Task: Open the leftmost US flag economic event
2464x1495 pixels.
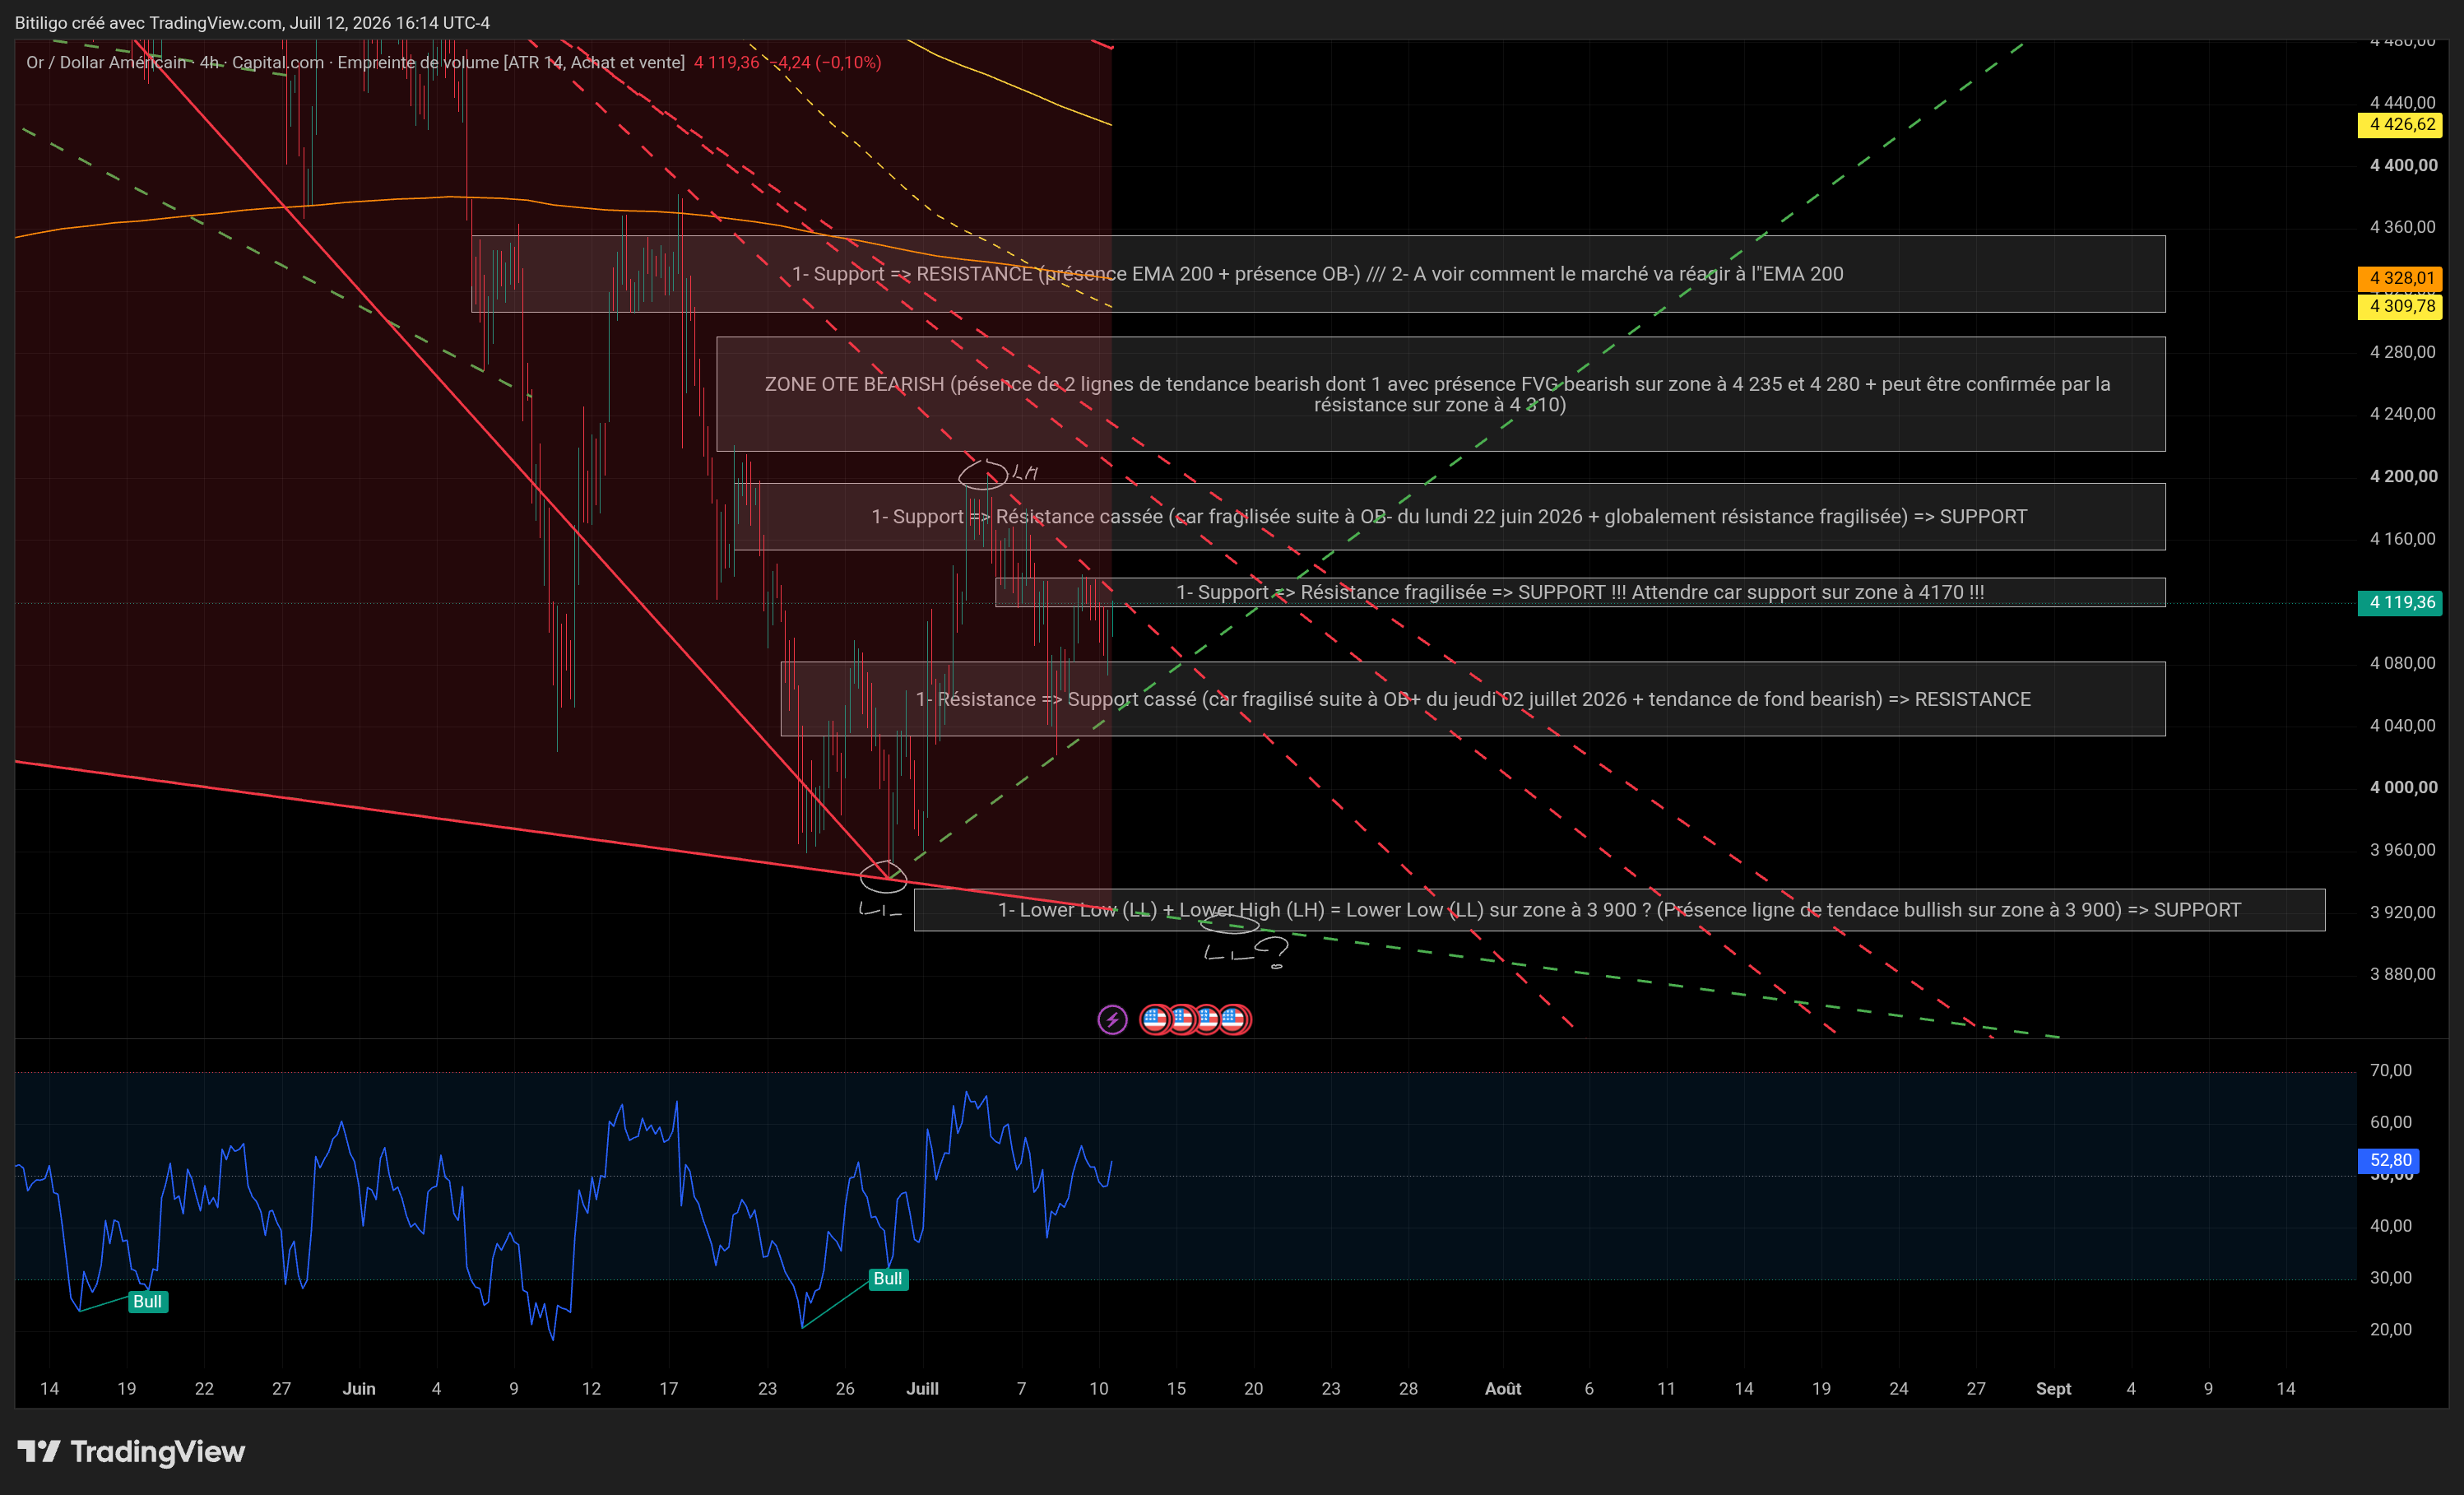Action: (x=1154, y=1019)
